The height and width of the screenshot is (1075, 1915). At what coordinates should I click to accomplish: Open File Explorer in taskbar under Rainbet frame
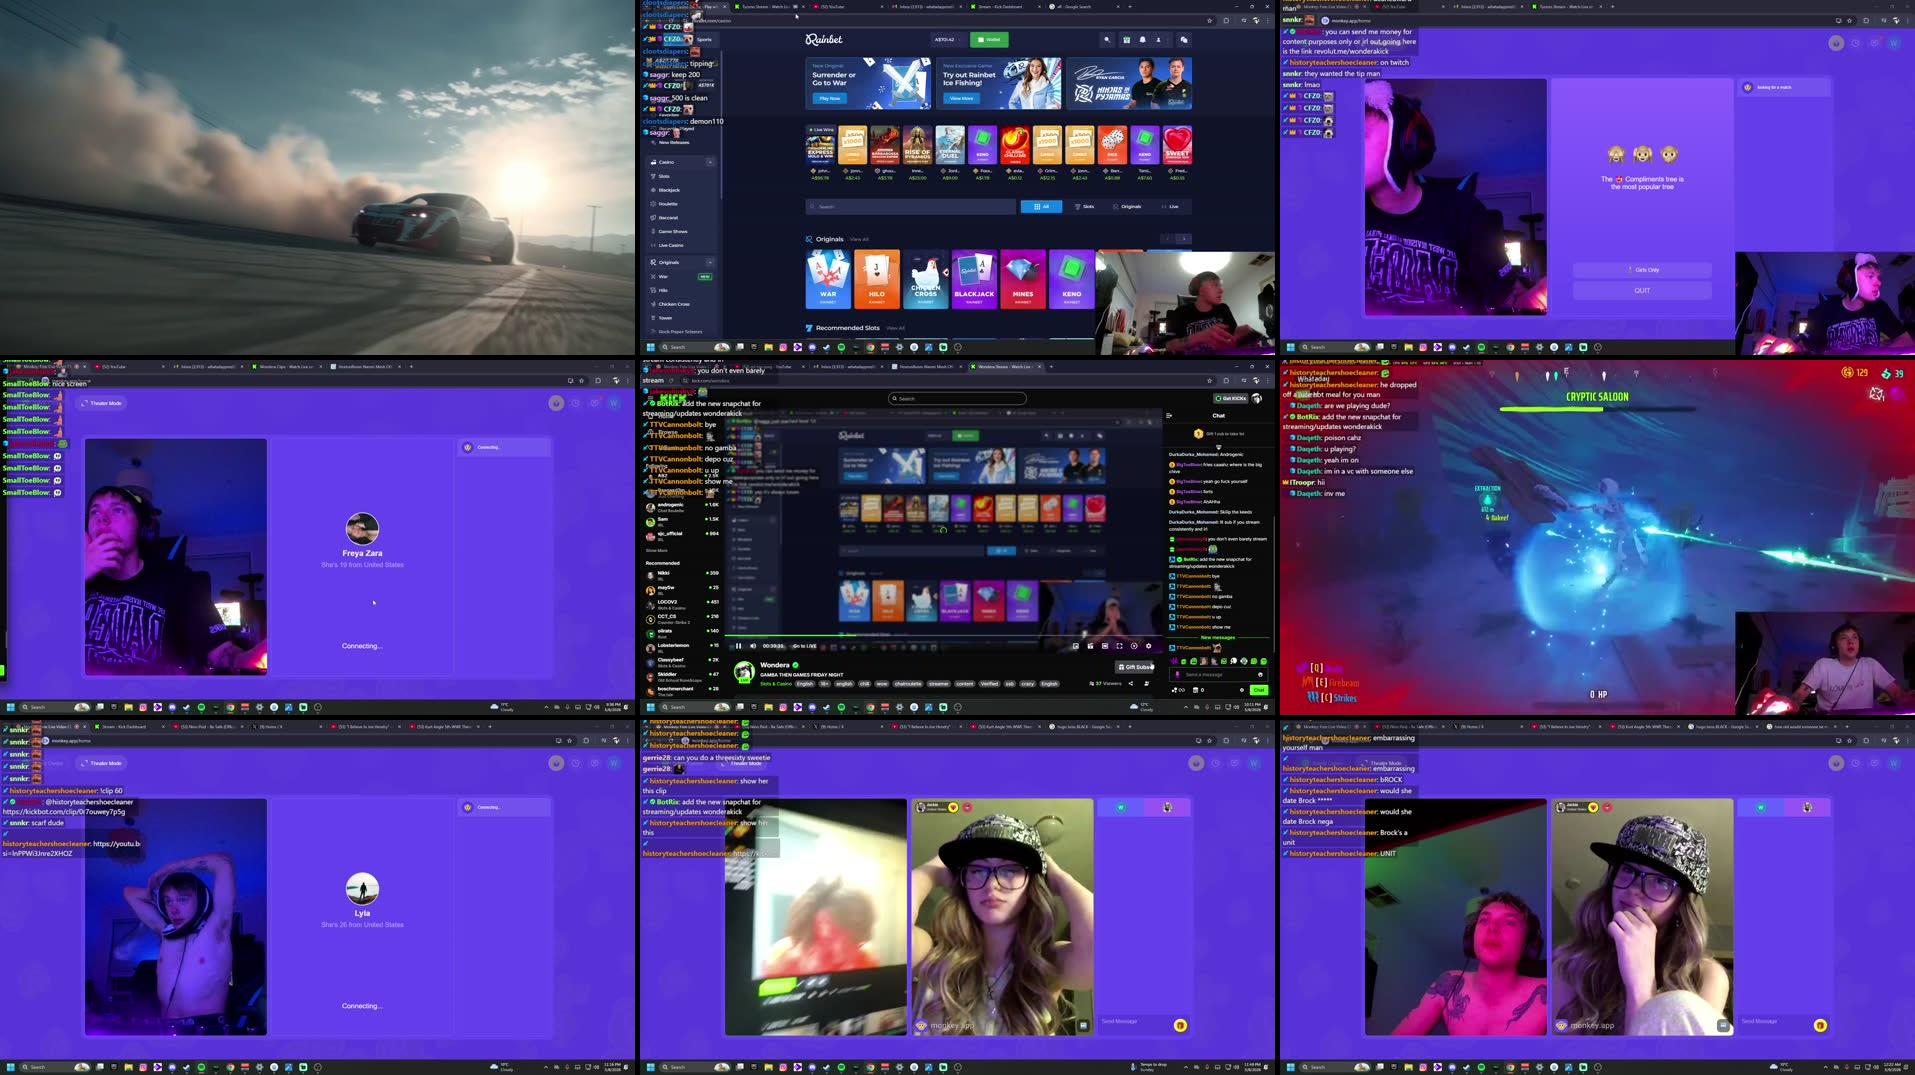pos(768,347)
